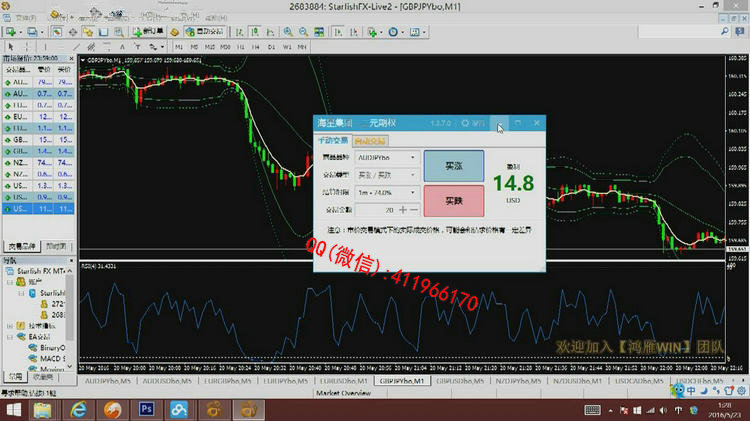Image resolution: width=750 pixels, height=421 pixels.
Task: Select the vertical line drawing tool
Action: (x=45, y=47)
